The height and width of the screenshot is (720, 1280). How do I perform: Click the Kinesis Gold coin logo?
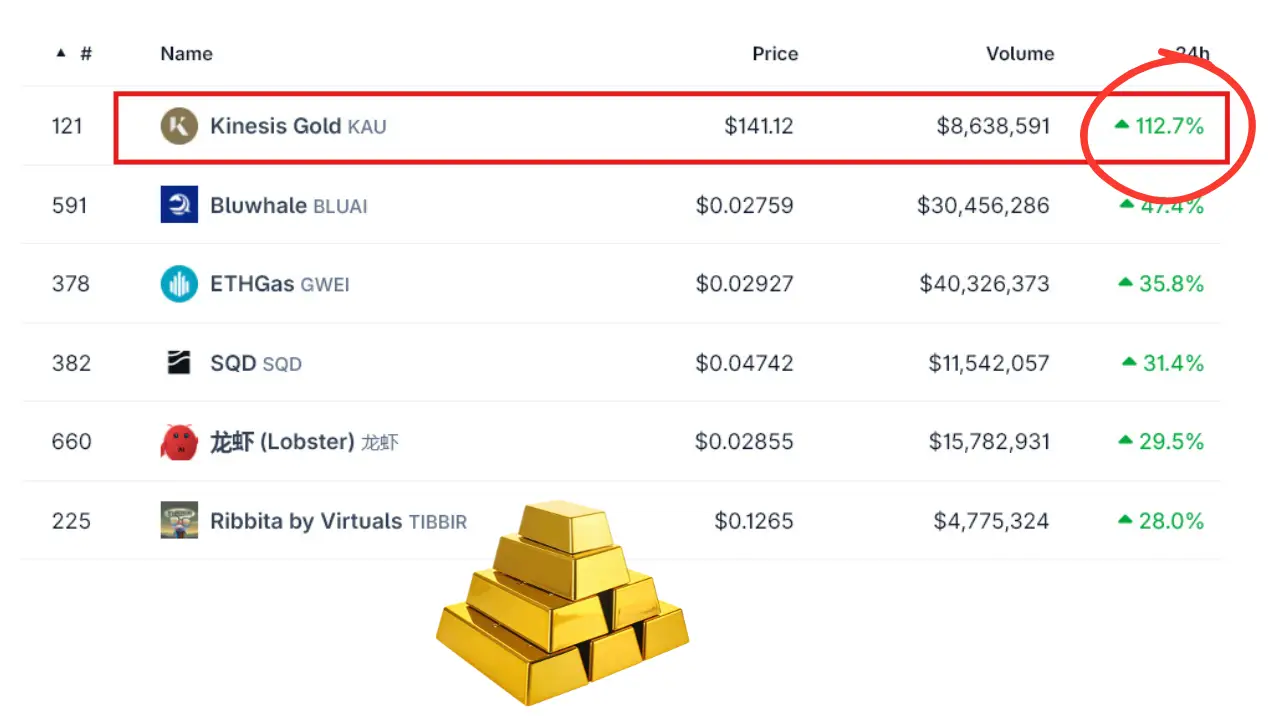point(179,126)
